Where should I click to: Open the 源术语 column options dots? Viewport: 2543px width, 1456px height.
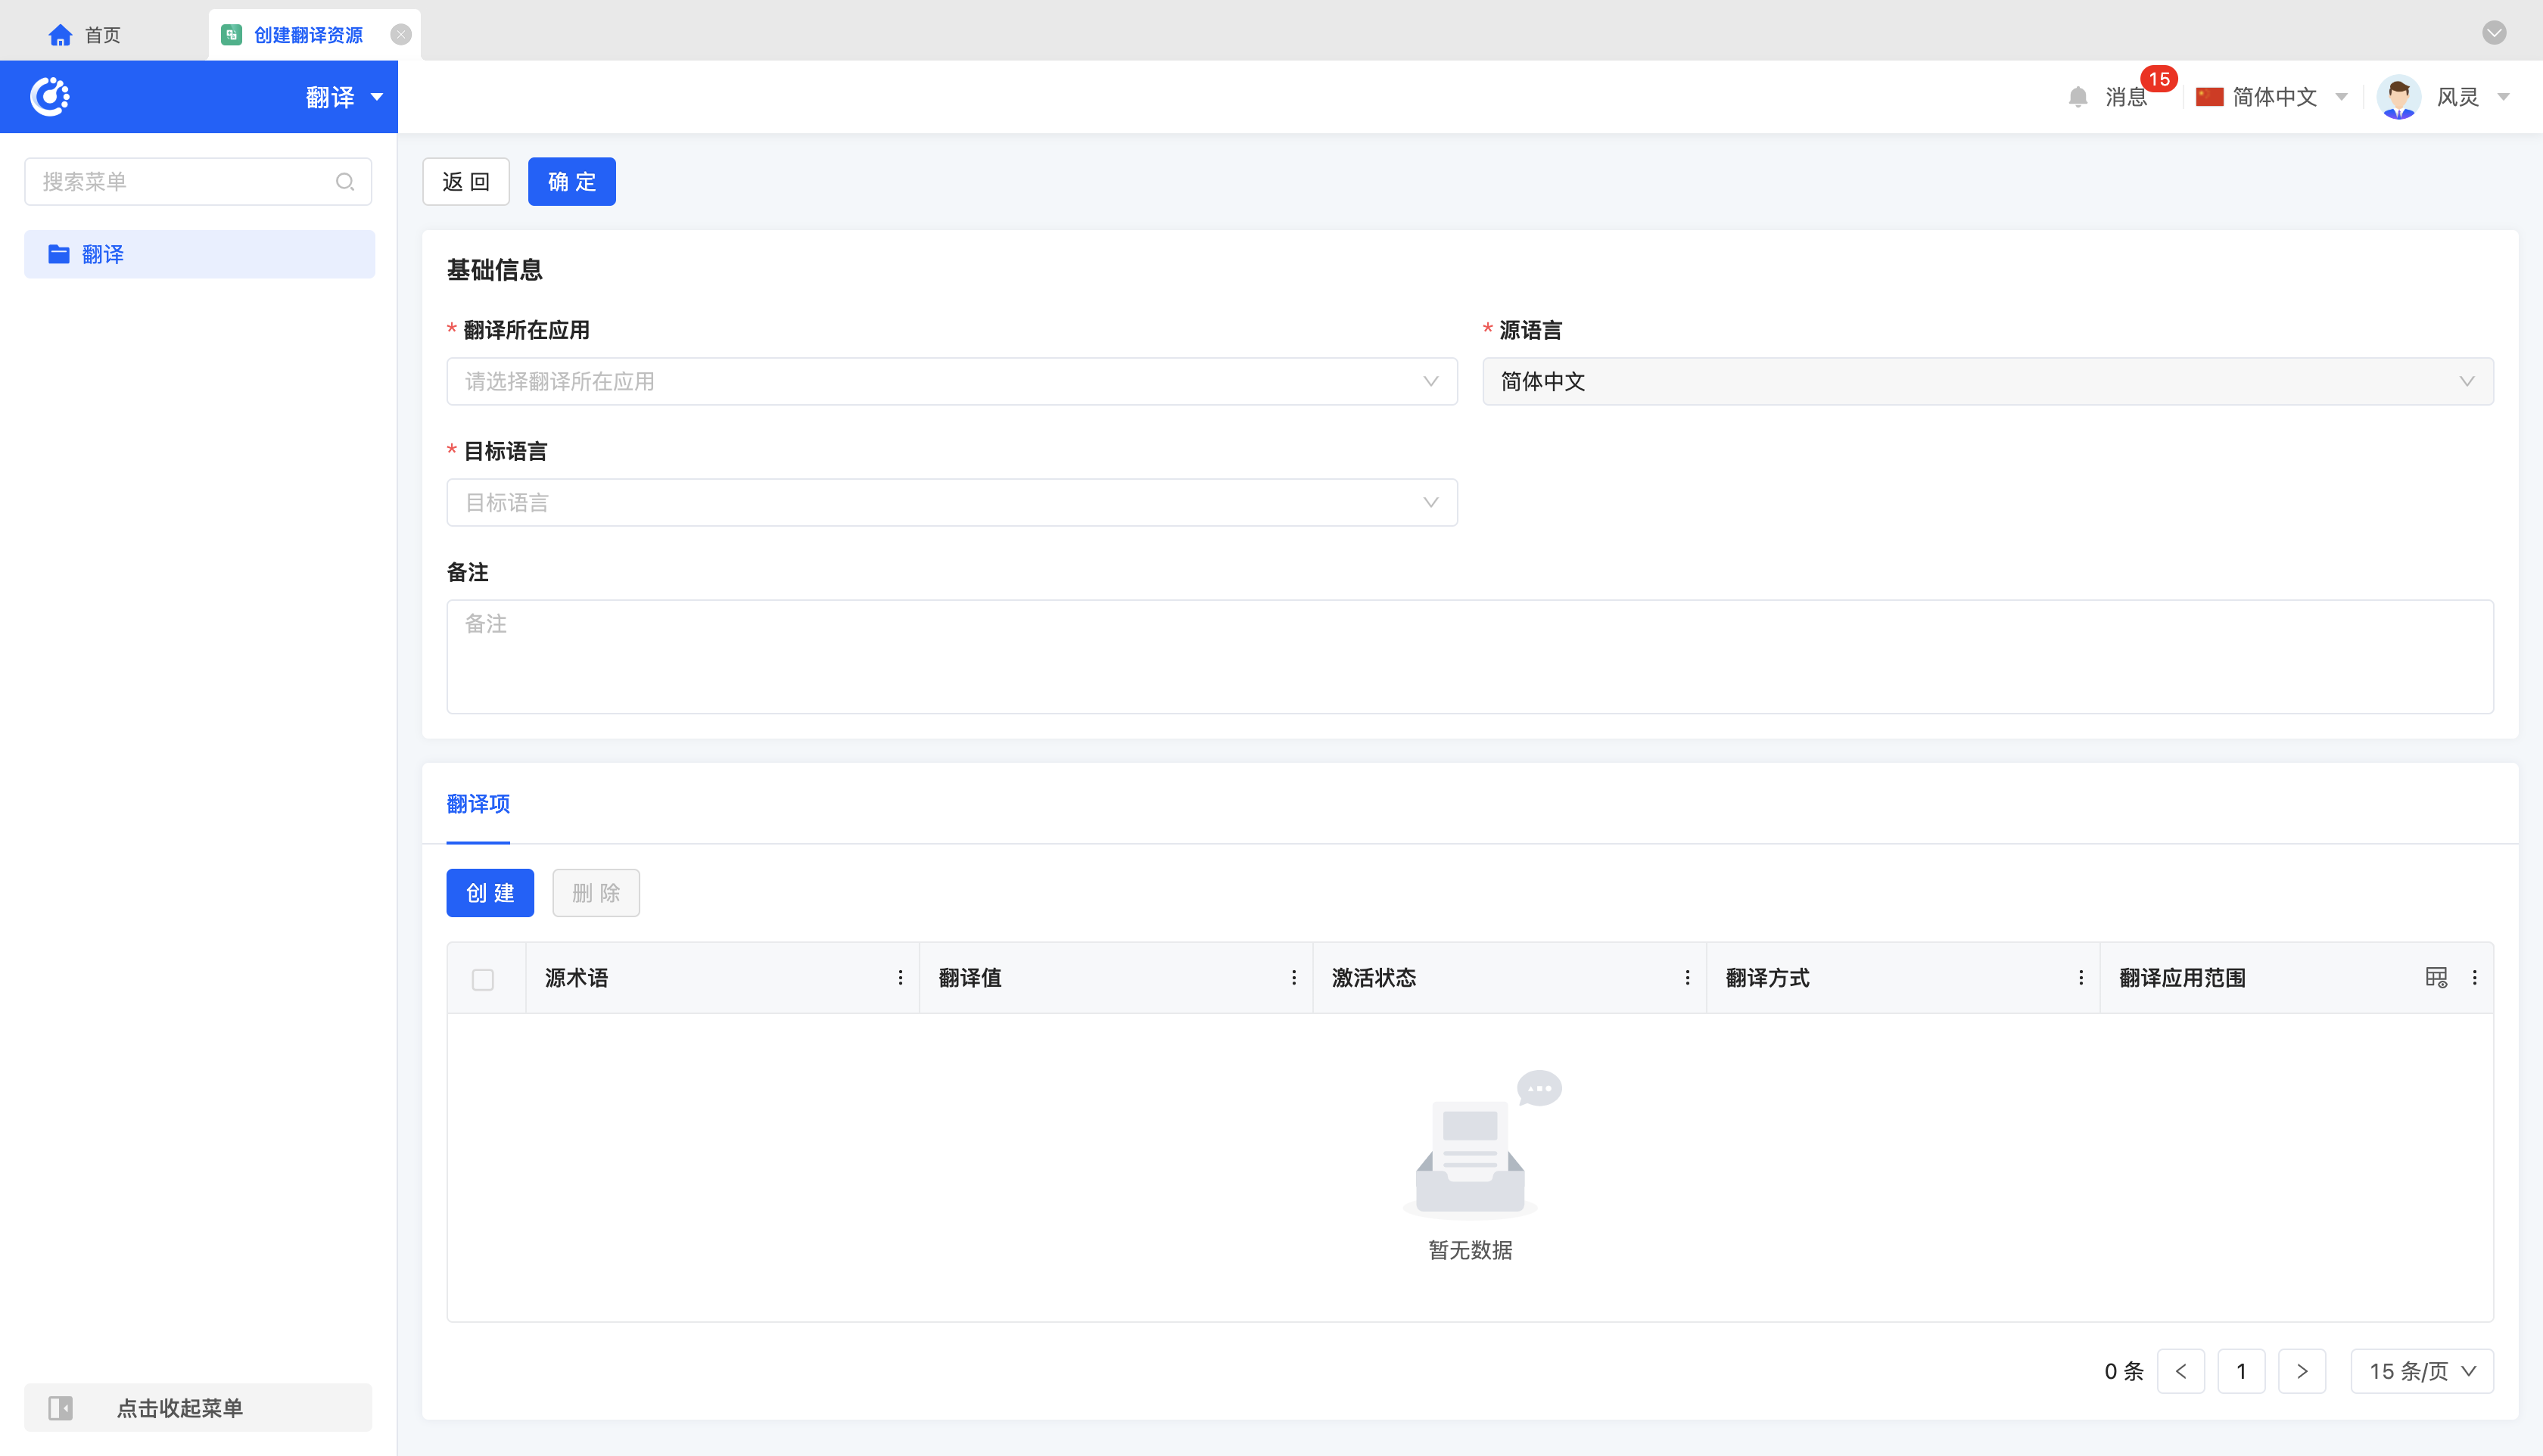pyautogui.click(x=900, y=978)
